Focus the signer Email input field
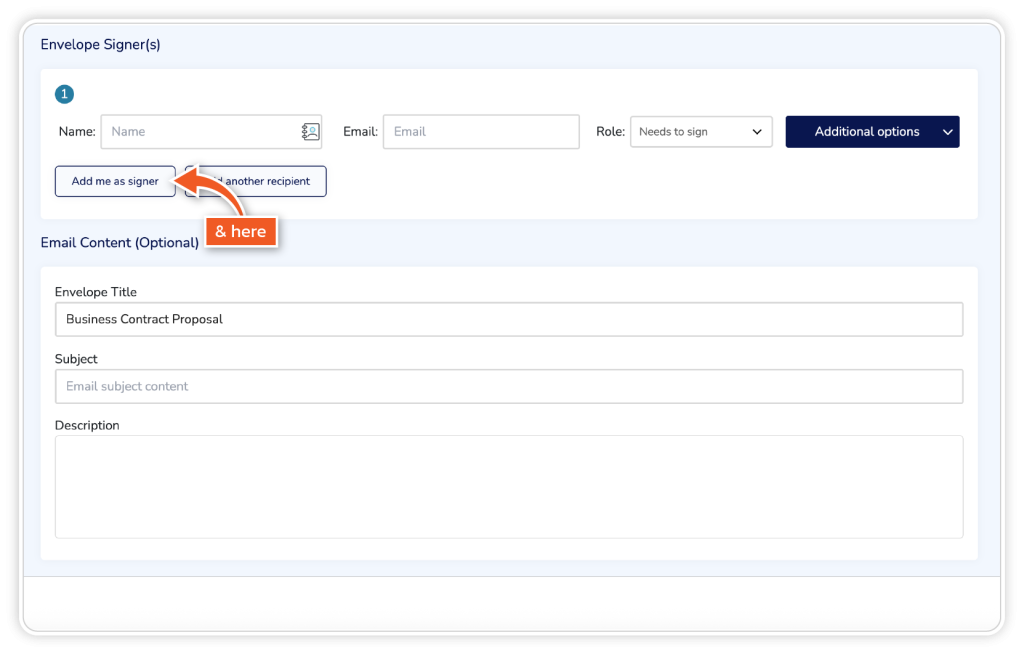1024x654 pixels. coord(480,132)
